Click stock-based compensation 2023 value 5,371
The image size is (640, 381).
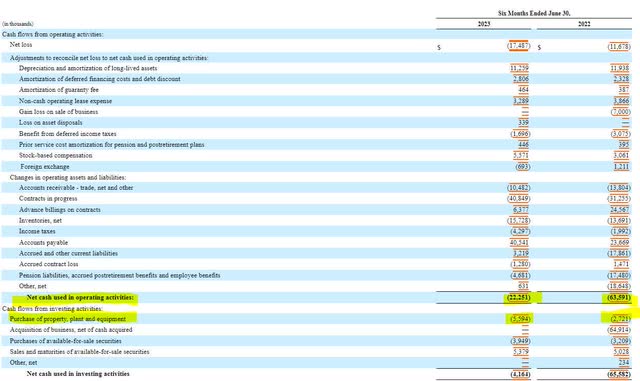tap(520, 156)
